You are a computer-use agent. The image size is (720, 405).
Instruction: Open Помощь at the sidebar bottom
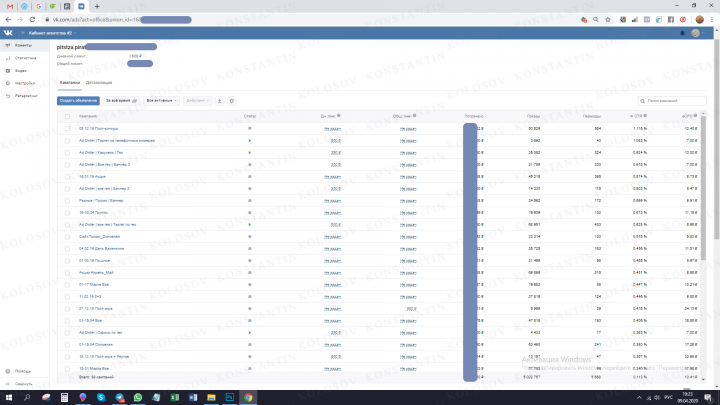22,371
